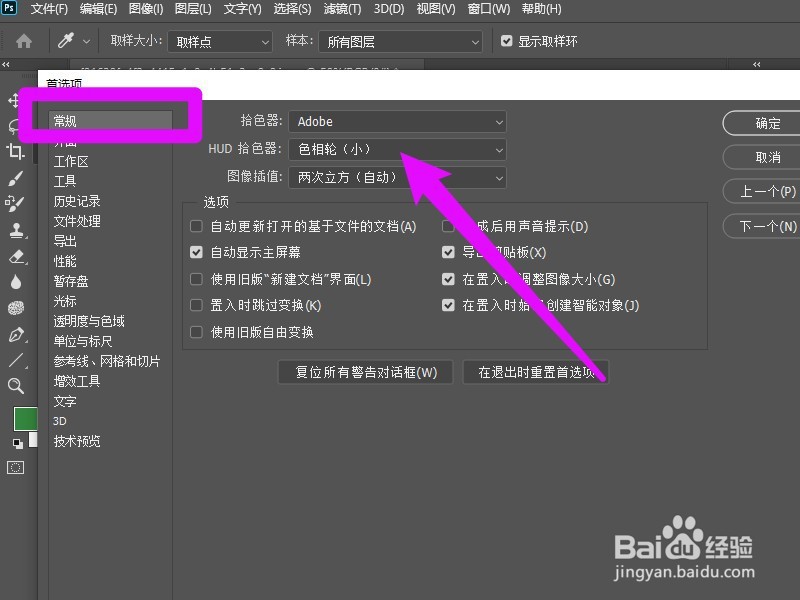This screenshot has width=800, height=600.
Task: Open 图像(I) menu
Action: [x=145, y=9]
